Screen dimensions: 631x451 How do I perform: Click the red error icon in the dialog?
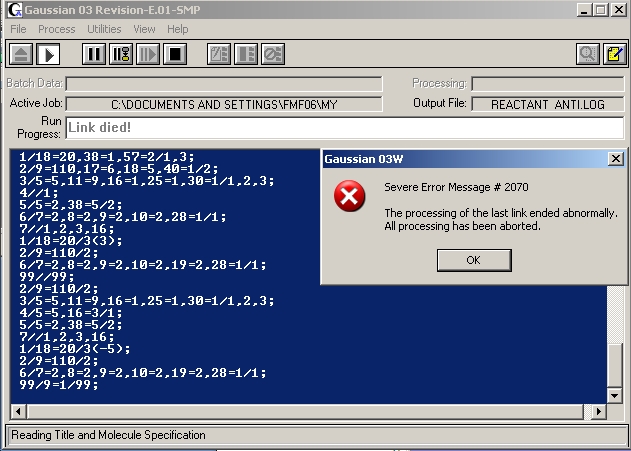pyautogui.click(x=349, y=196)
